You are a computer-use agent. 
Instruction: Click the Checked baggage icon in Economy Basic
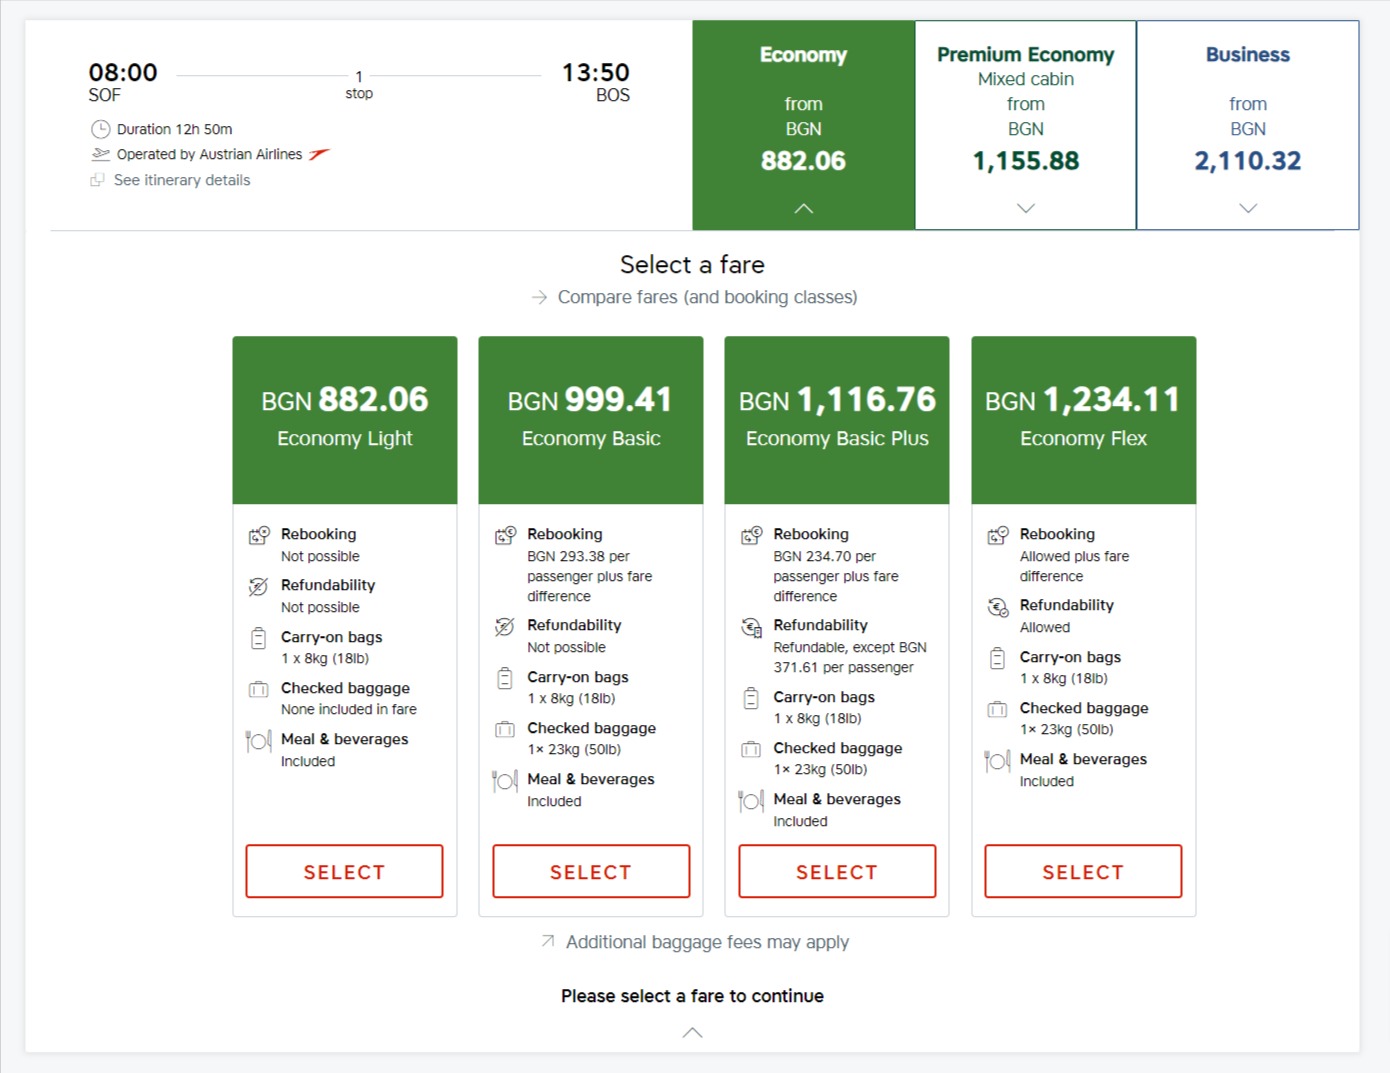504,729
